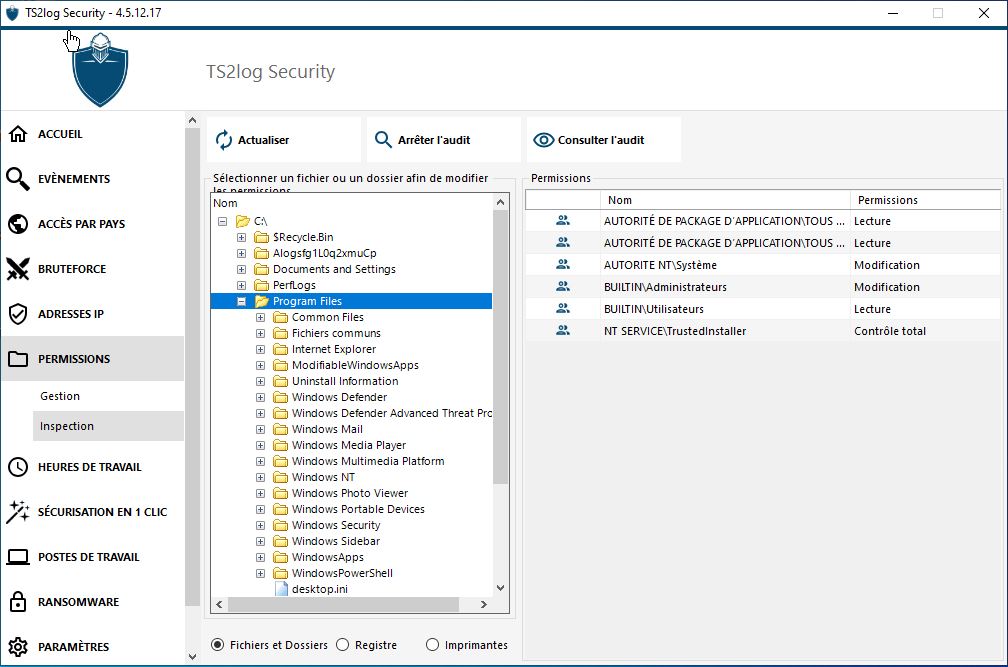Click the refresh arrows icon on Actualiser

point(224,139)
